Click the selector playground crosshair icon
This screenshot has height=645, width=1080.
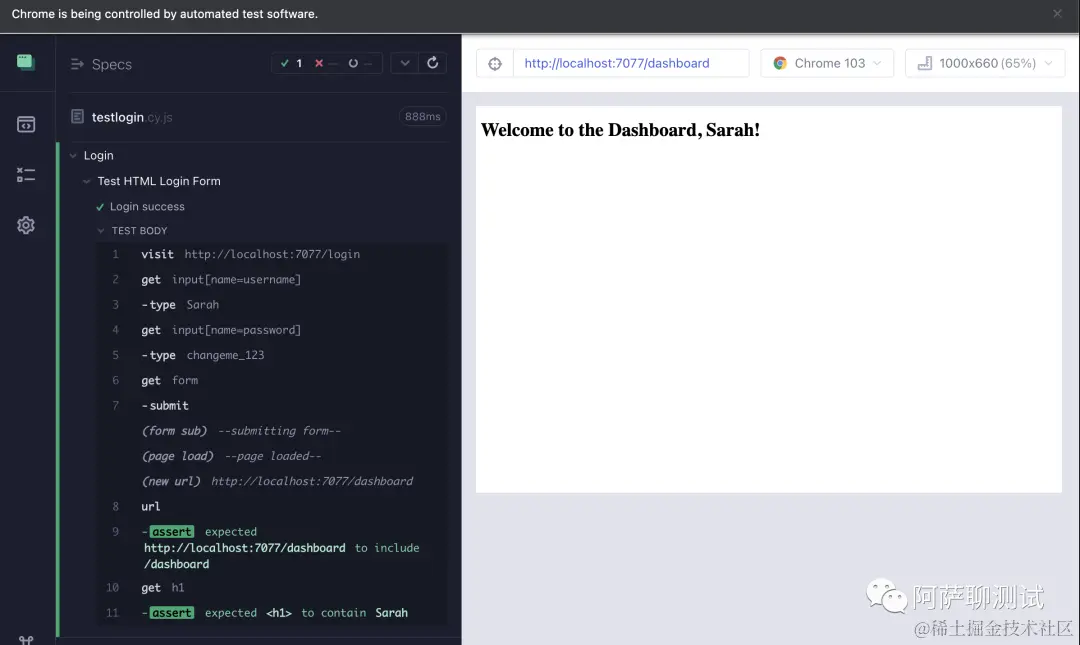(495, 63)
